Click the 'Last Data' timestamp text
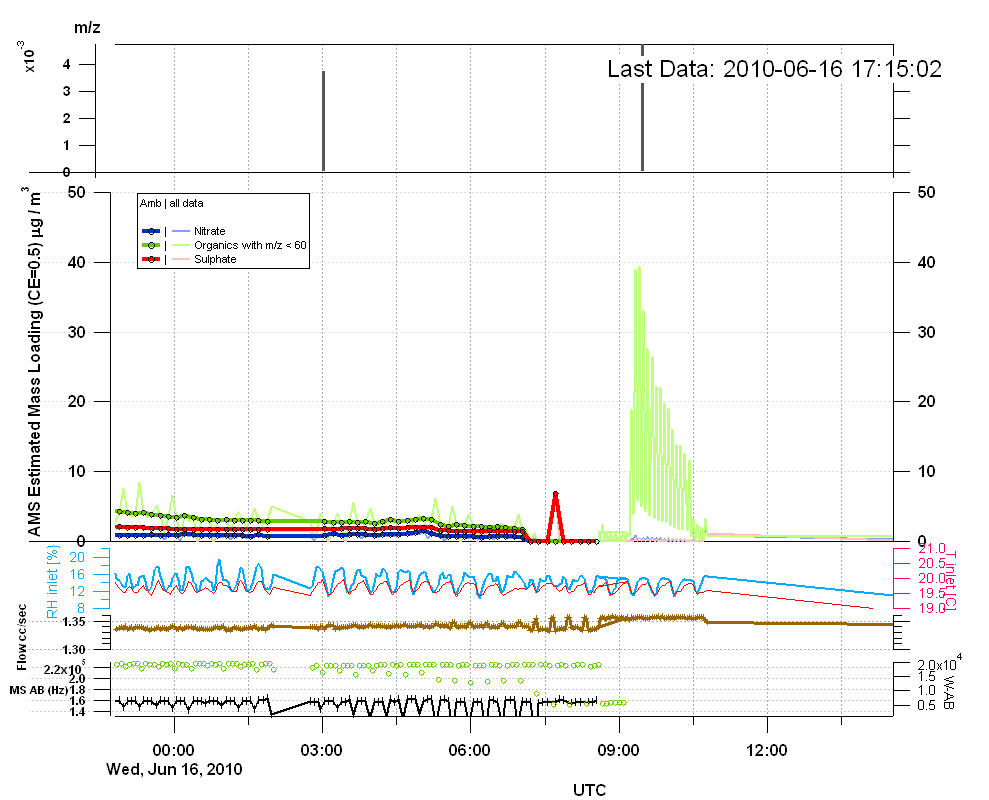Viewport: 989px width, 800px height. 774,69
